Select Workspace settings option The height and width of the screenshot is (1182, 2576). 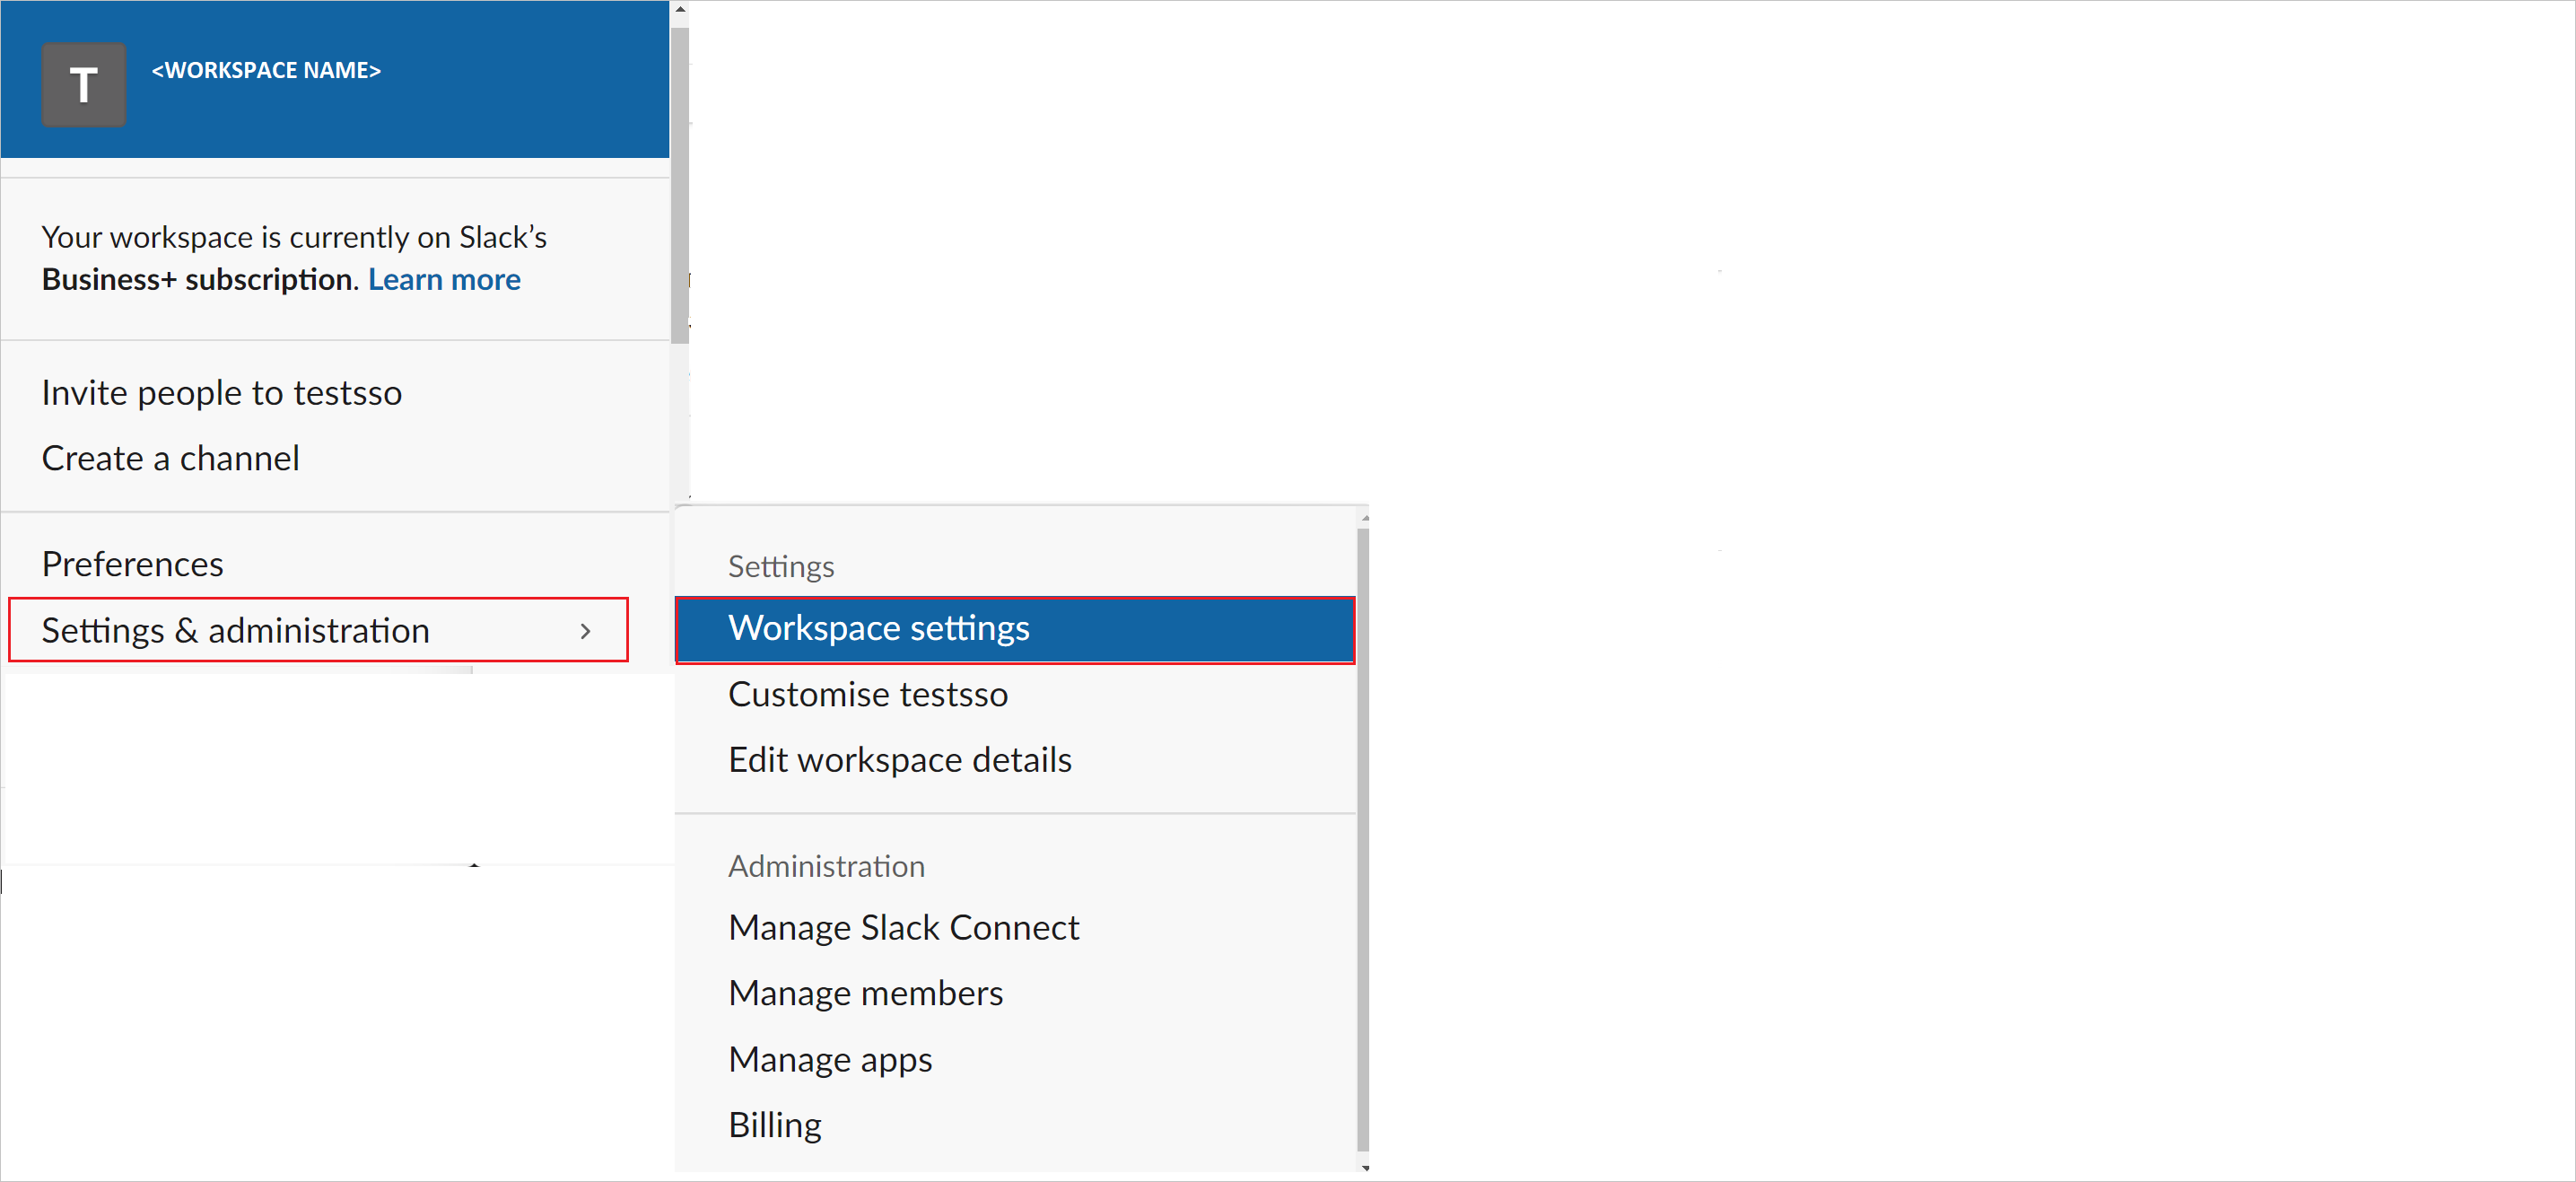pyautogui.click(x=1017, y=626)
